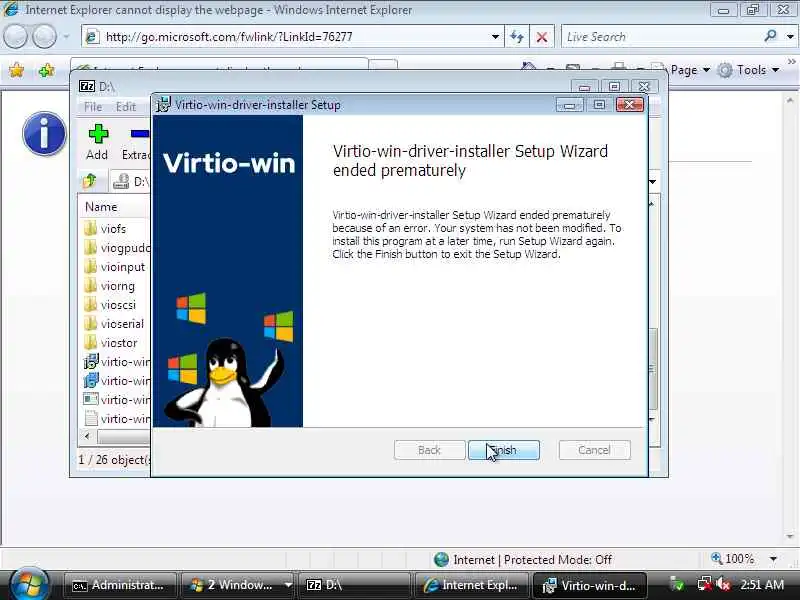Open the IE Tools menu
The width and height of the screenshot is (800, 600).
coord(748,70)
